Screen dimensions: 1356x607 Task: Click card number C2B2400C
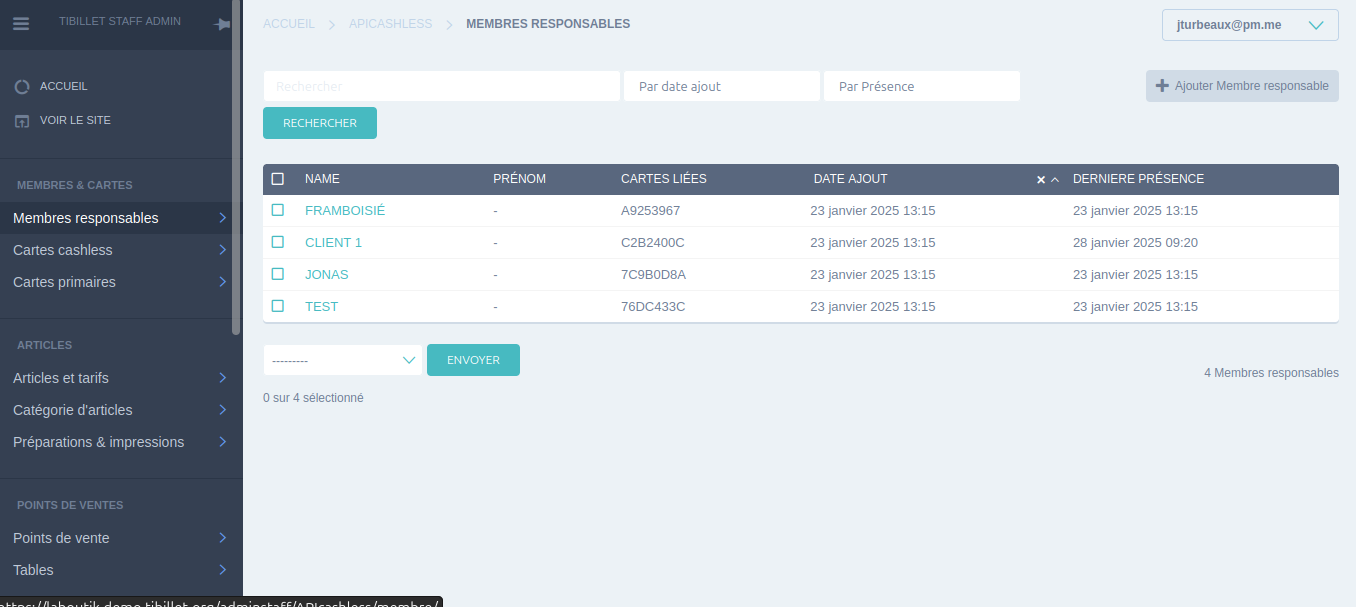coord(653,243)
